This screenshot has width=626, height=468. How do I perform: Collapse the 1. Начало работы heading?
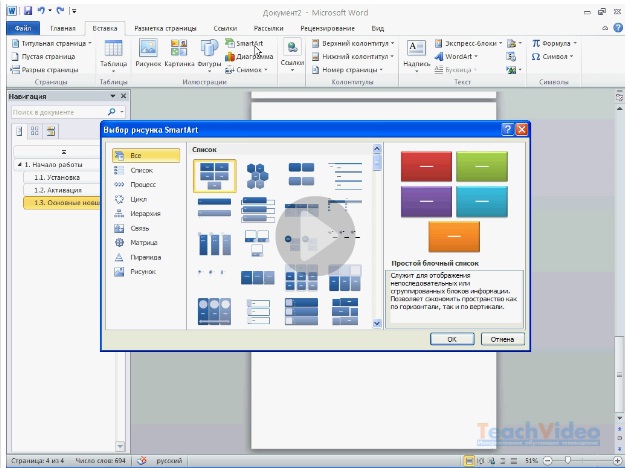20,165
